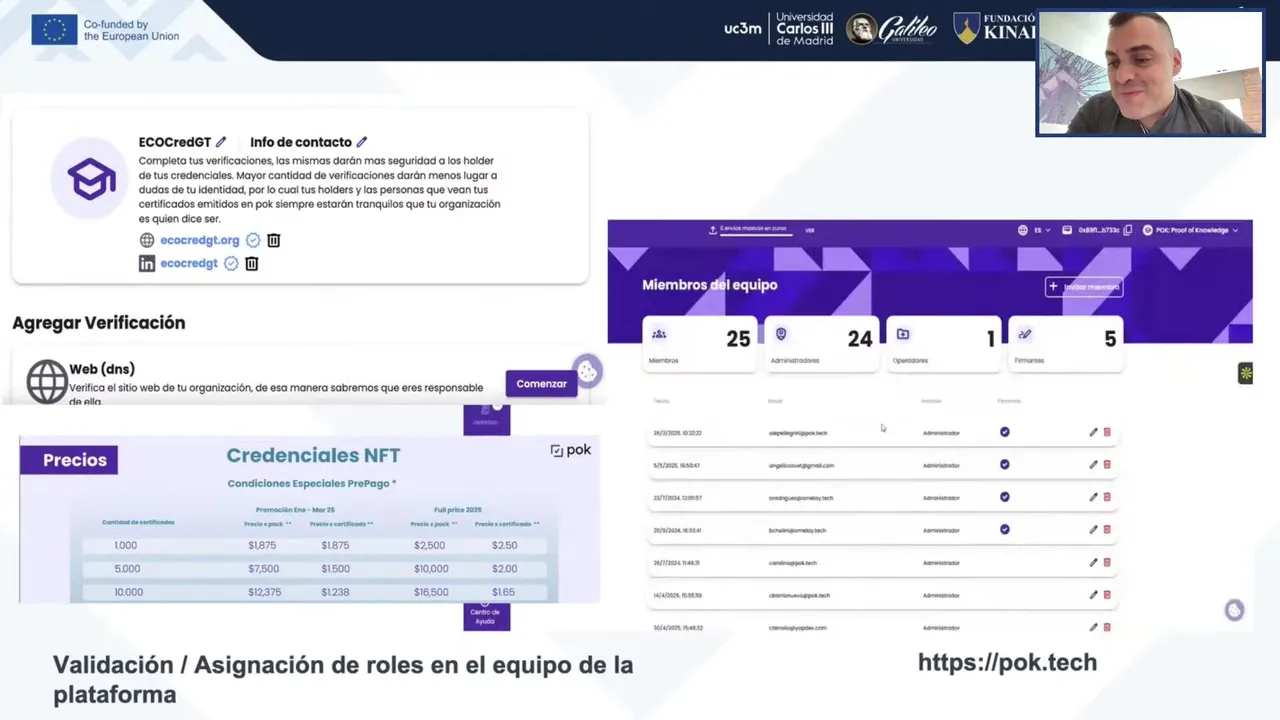The height and width of the screenshot is (720, 1280).
Task: Click the verified badge beside ecocredgt.org
Action: pyautogui.click(x=253, y=240)
